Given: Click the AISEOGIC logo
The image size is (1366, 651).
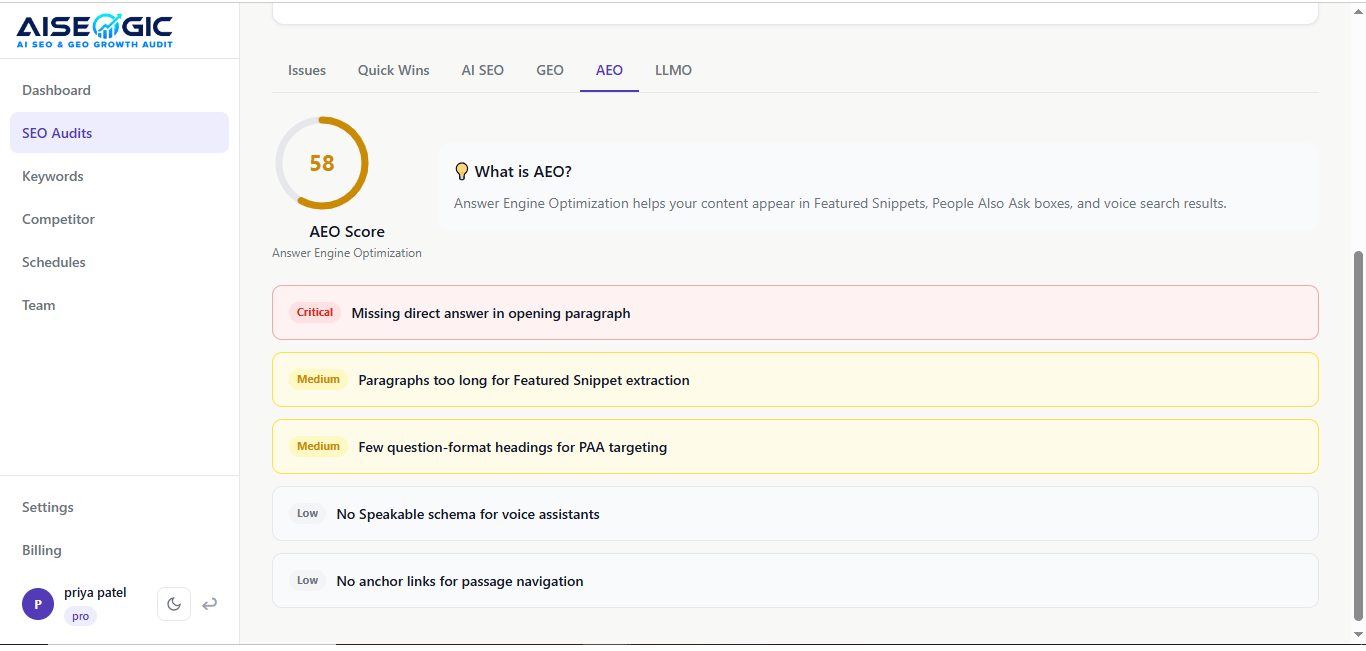Looking at the screenshot, I should (x=94, y=31).
